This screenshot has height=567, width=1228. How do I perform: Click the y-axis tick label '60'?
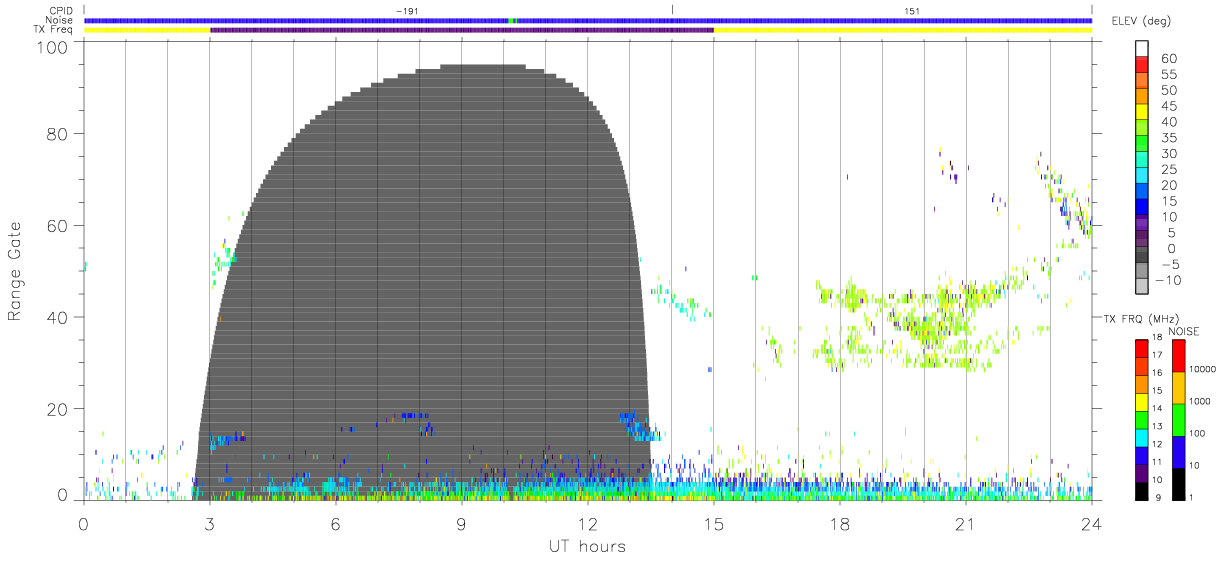coord(59,226)
